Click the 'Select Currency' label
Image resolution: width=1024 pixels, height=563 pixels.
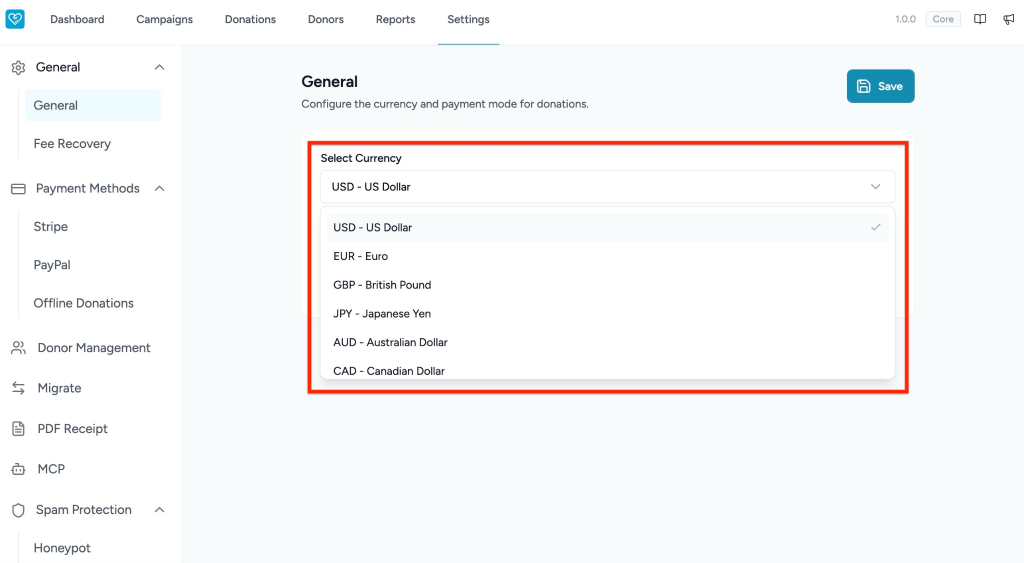360,158
